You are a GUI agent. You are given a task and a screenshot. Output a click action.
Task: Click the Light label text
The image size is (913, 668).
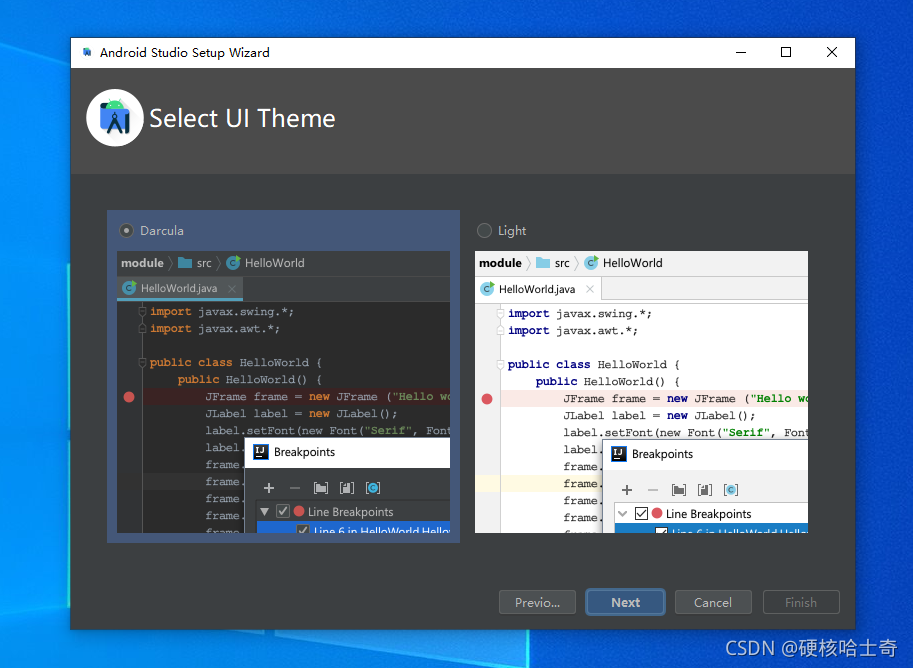[512, 231]
